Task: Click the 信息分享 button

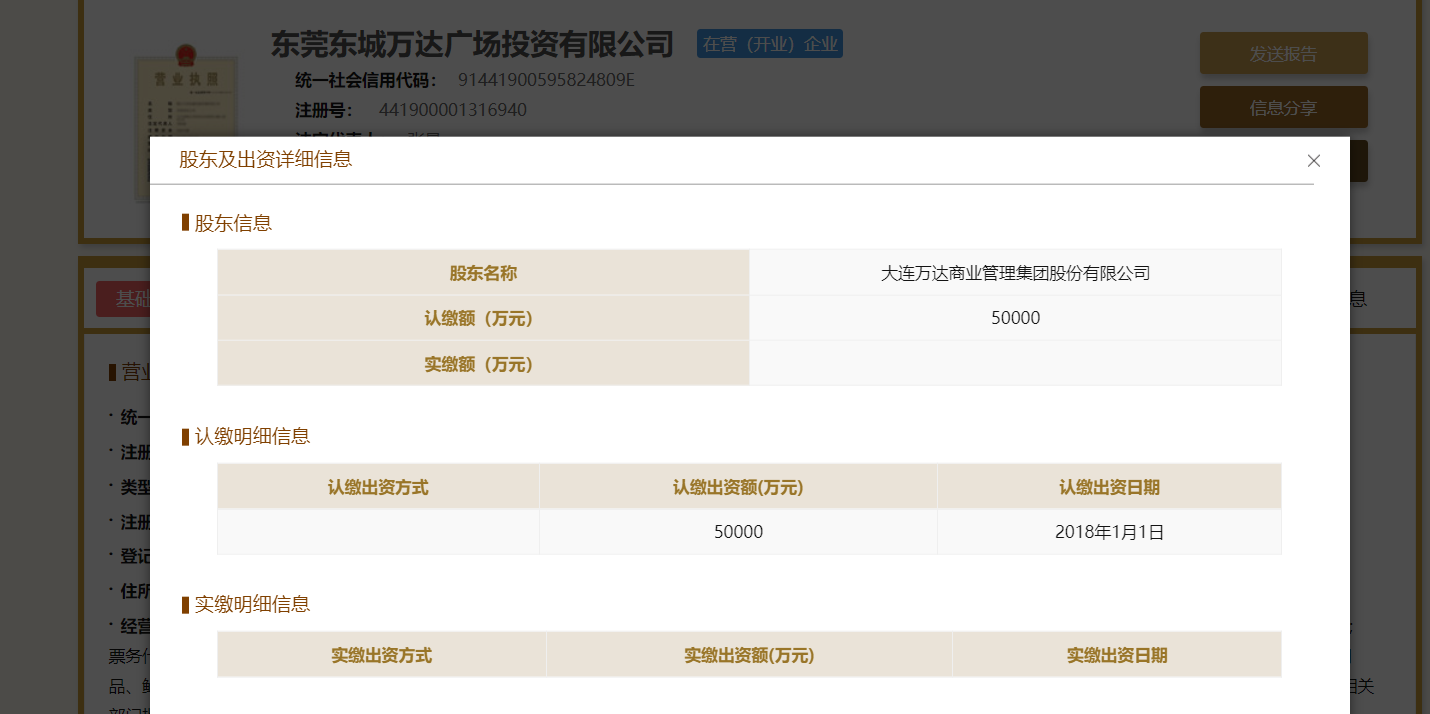Action: [1283, 108]
